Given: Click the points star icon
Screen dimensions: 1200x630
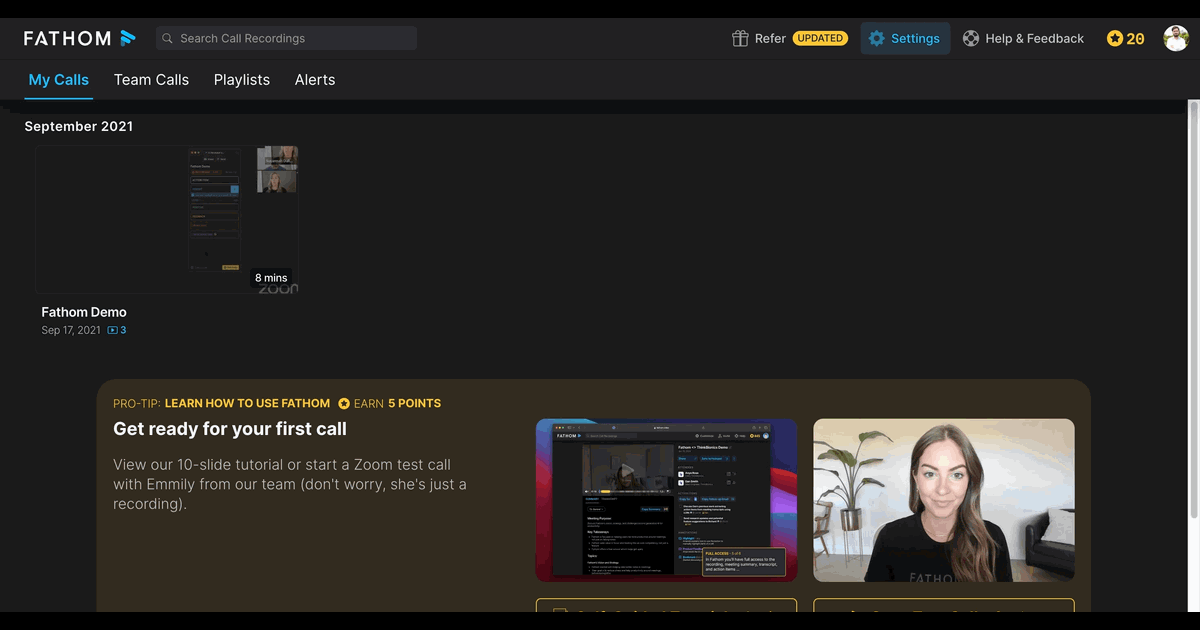Looking at the screenshot, I should [1115, 38].
